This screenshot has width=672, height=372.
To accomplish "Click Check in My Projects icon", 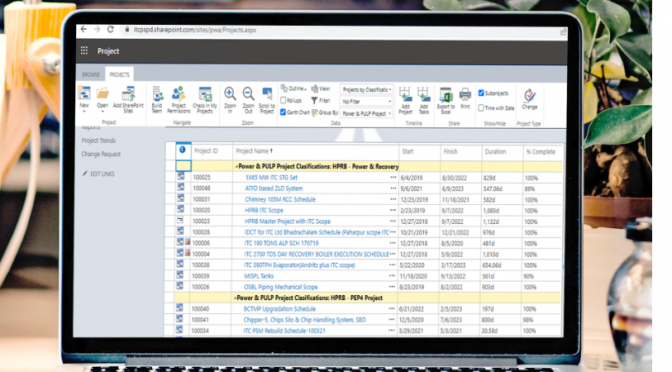I will tap(205, 94).
